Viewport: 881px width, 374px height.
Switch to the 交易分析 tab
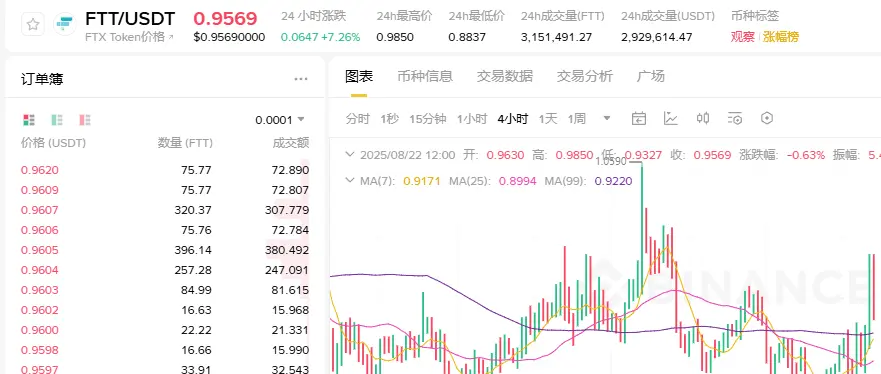tap(584, 76)
